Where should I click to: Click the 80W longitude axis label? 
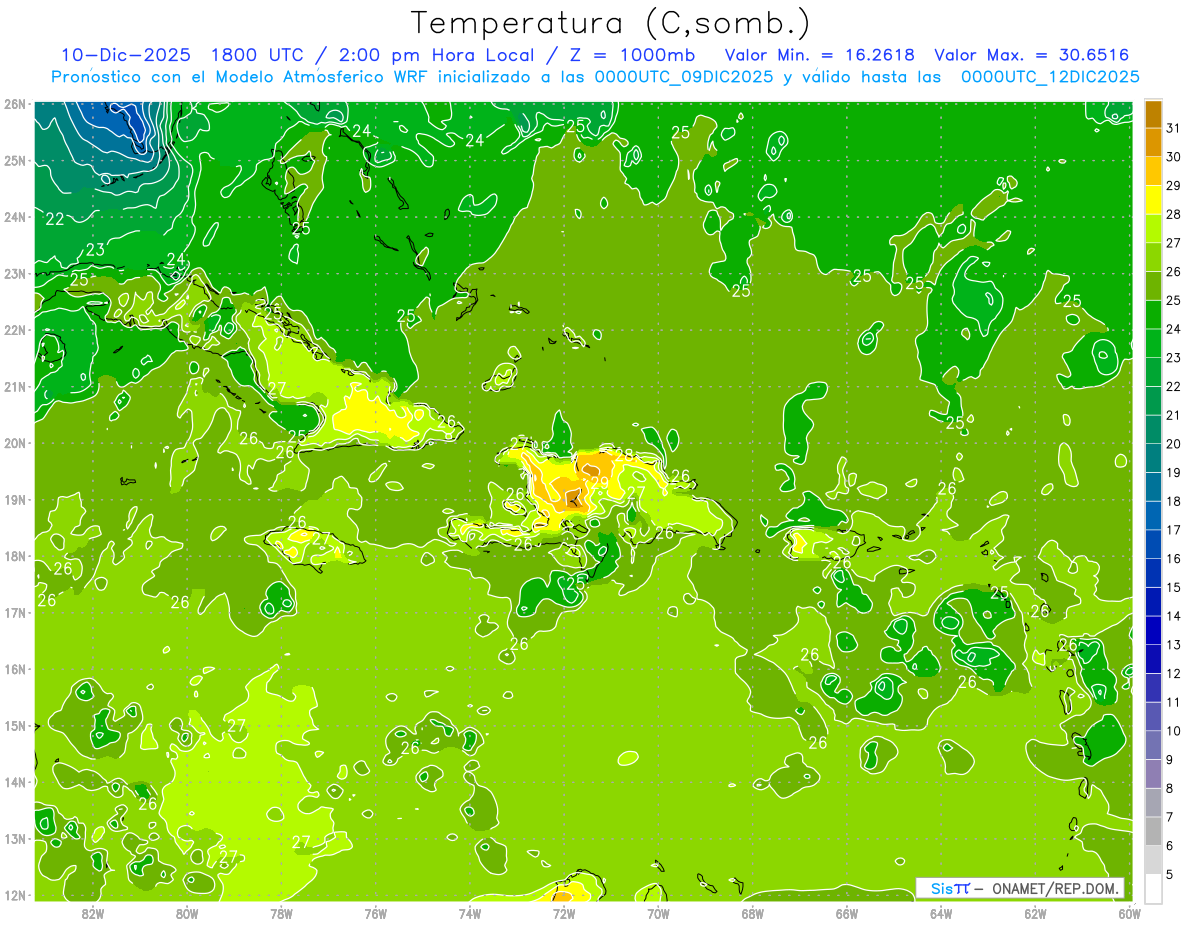(186, 912)
